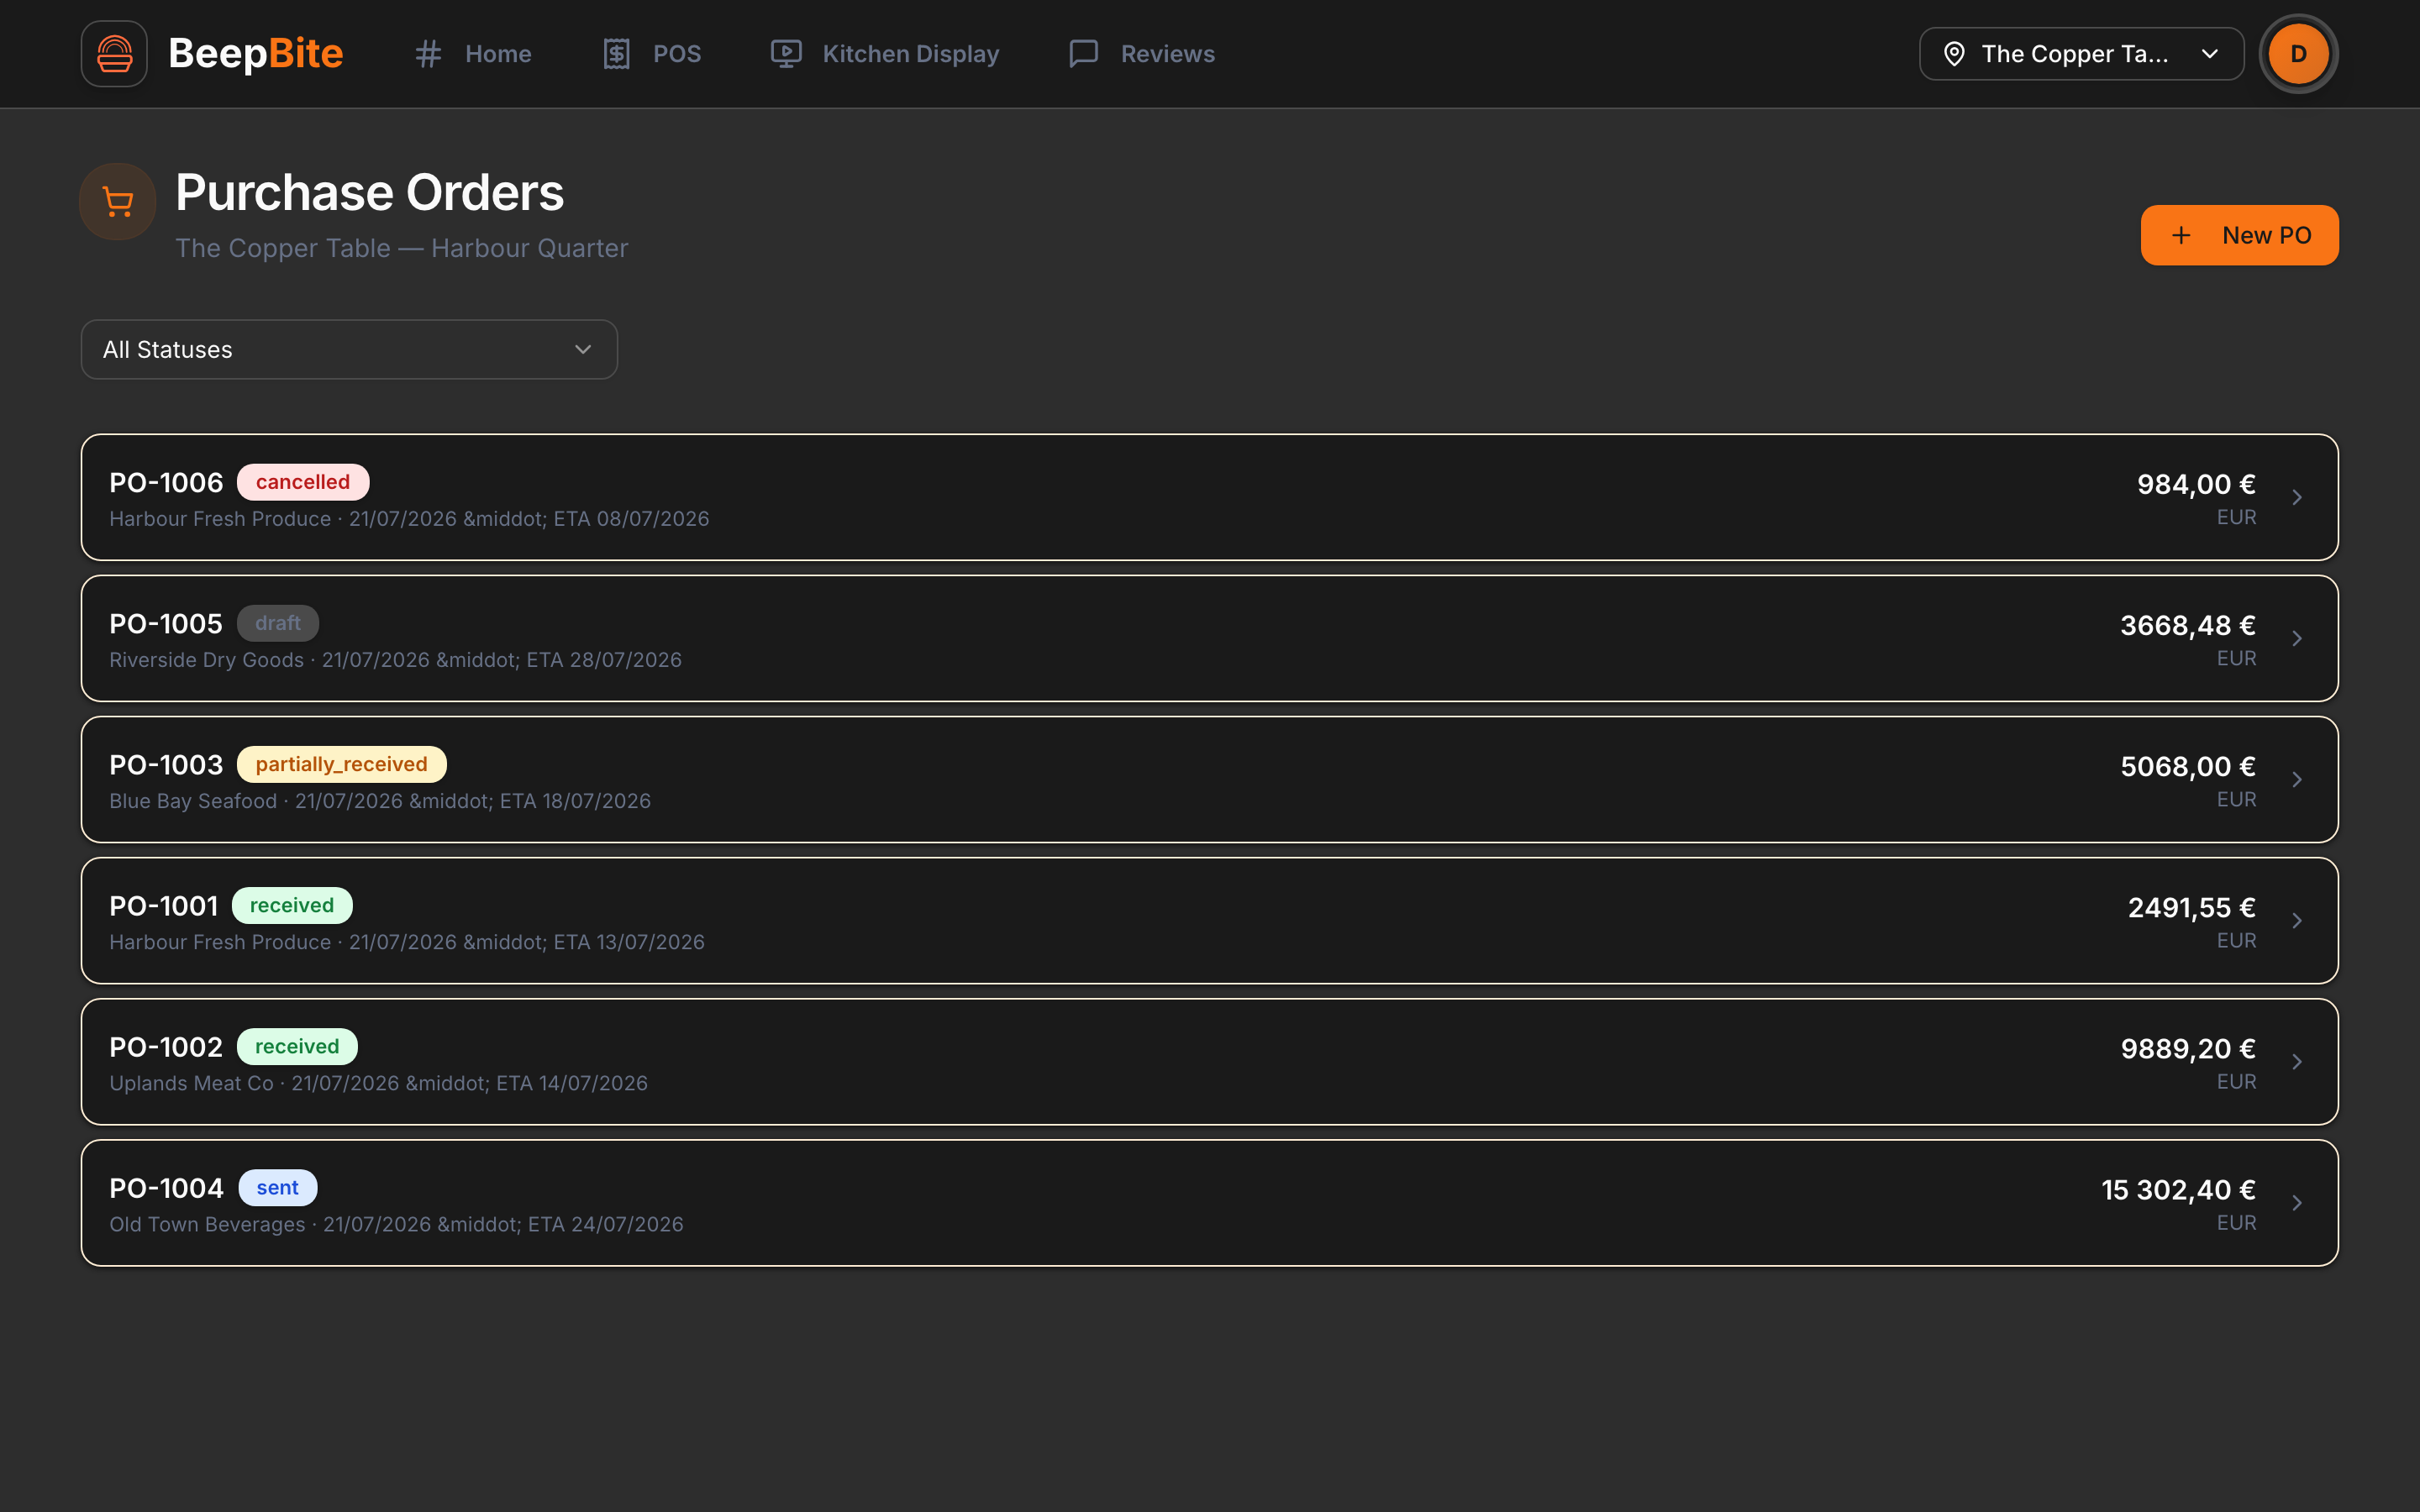Click the sent status badge

[277, 1187]
